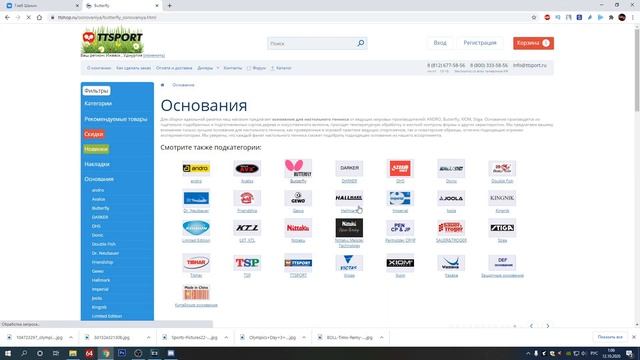
Task: Reload stop button in browser toolbar
Action: (29, 18)
